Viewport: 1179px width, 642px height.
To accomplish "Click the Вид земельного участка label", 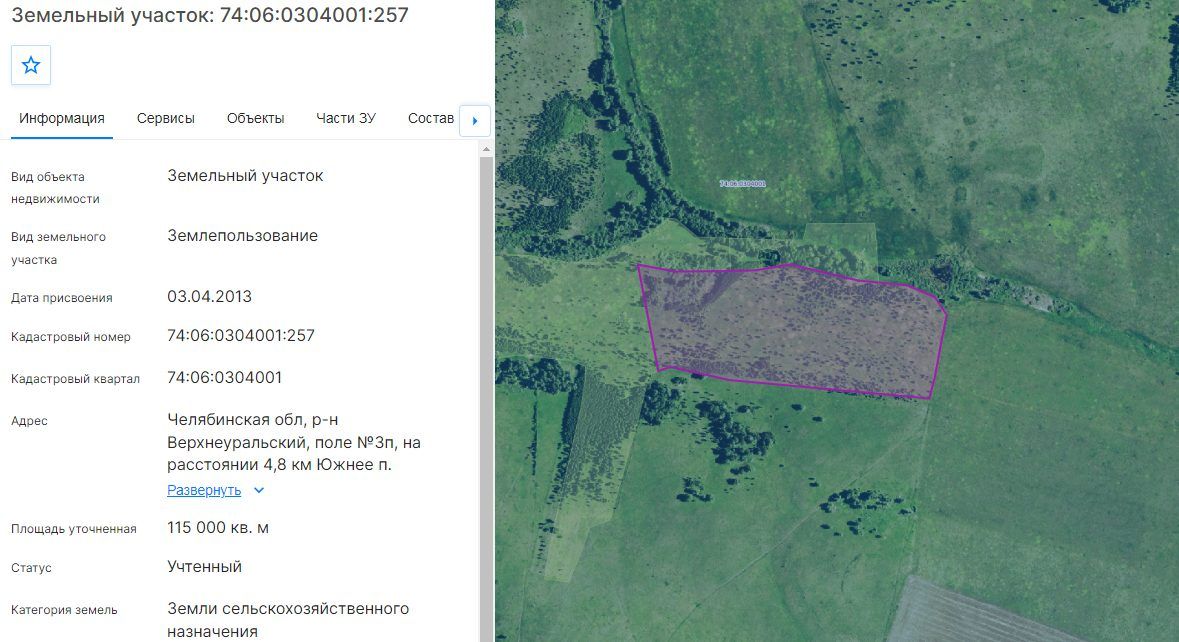I will 58,248.
